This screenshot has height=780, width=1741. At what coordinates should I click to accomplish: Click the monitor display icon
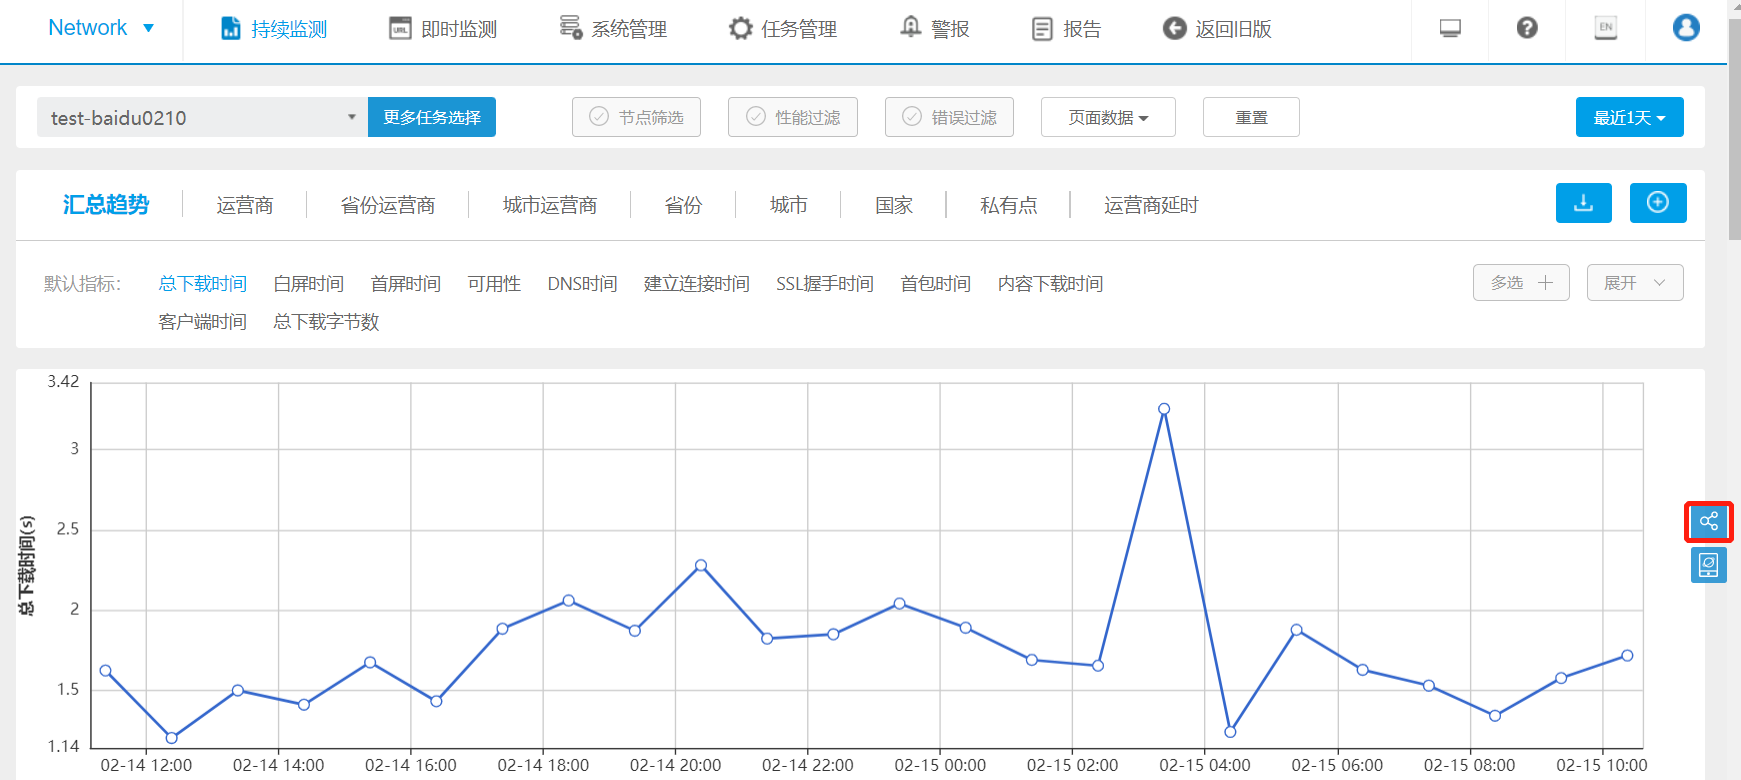pyautogui.click(x=1449, y=28)
